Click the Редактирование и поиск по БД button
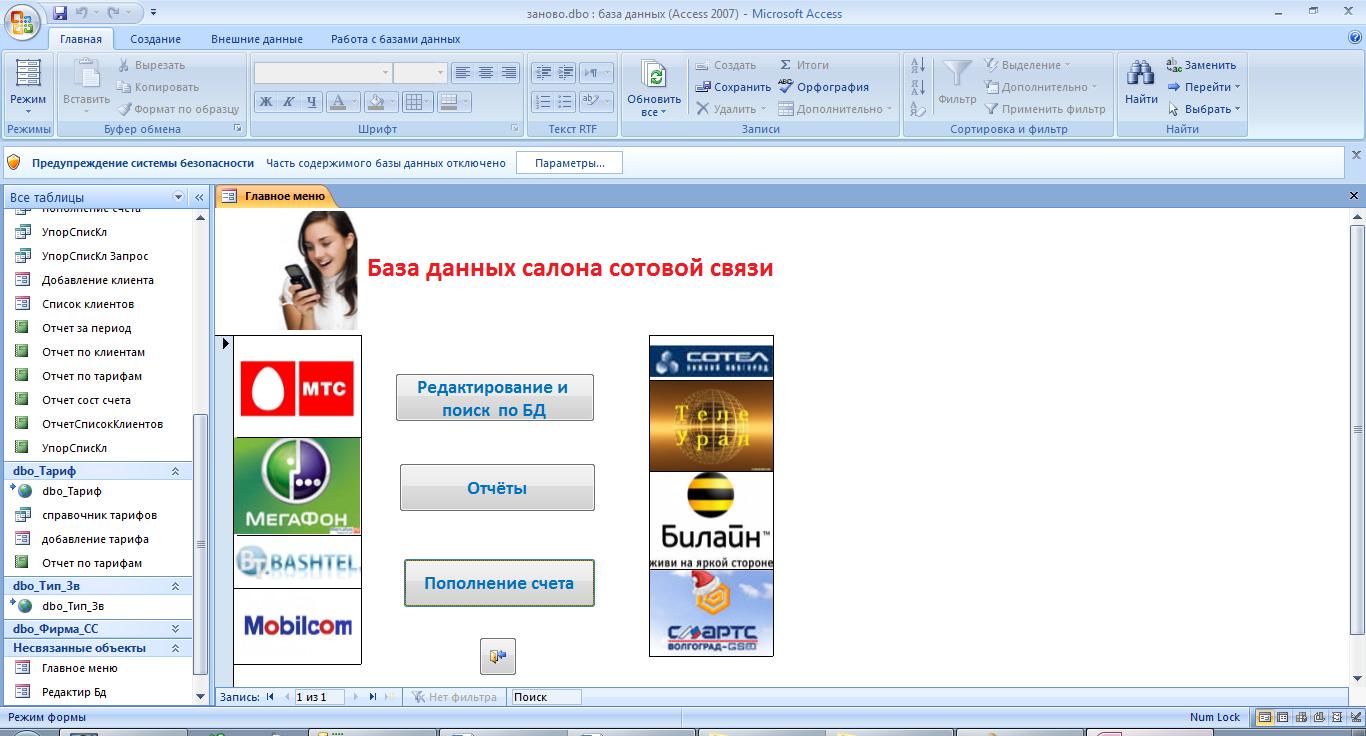The image size is (1366, 736). [495, 398]
